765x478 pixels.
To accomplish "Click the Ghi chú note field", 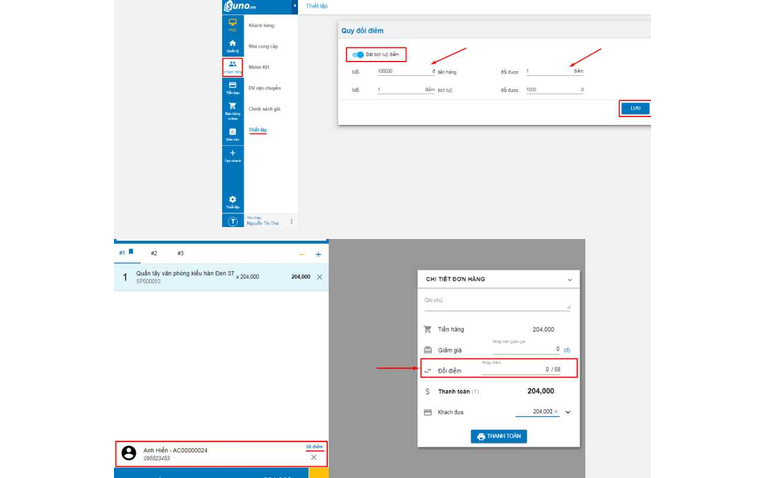I will point(497,303).
